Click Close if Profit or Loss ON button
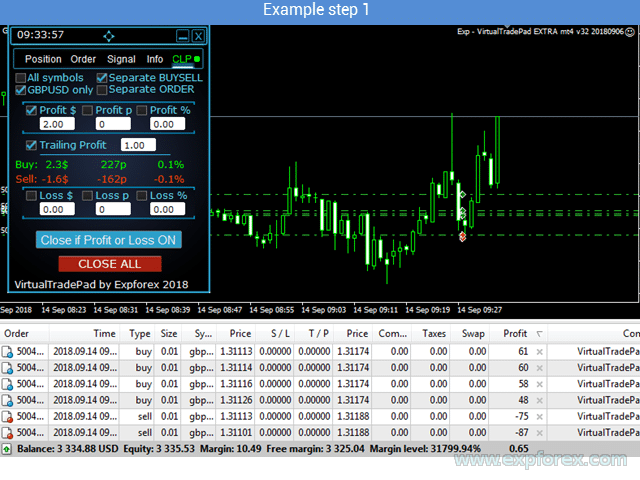Screen dimensions: 640x480 click(x=109, y=240)
